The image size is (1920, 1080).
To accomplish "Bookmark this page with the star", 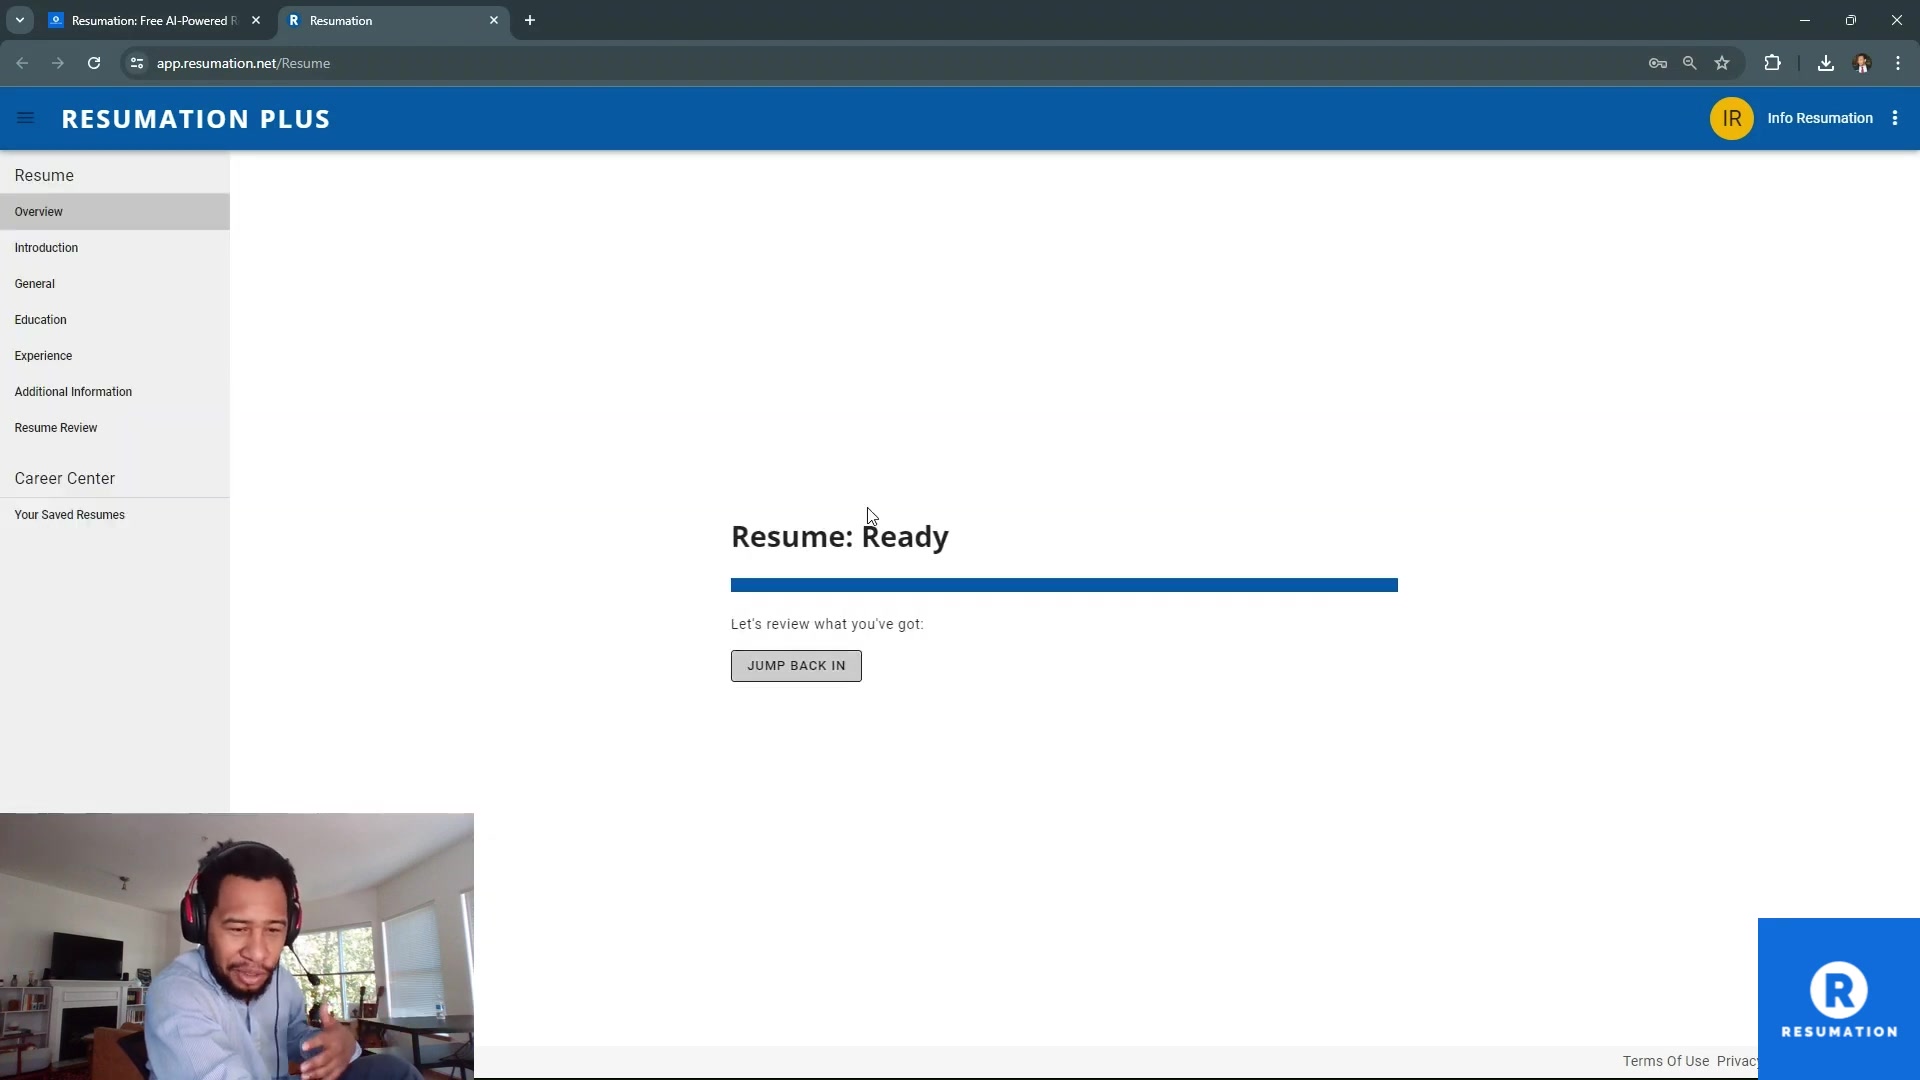I will (x=1722, y=63).
